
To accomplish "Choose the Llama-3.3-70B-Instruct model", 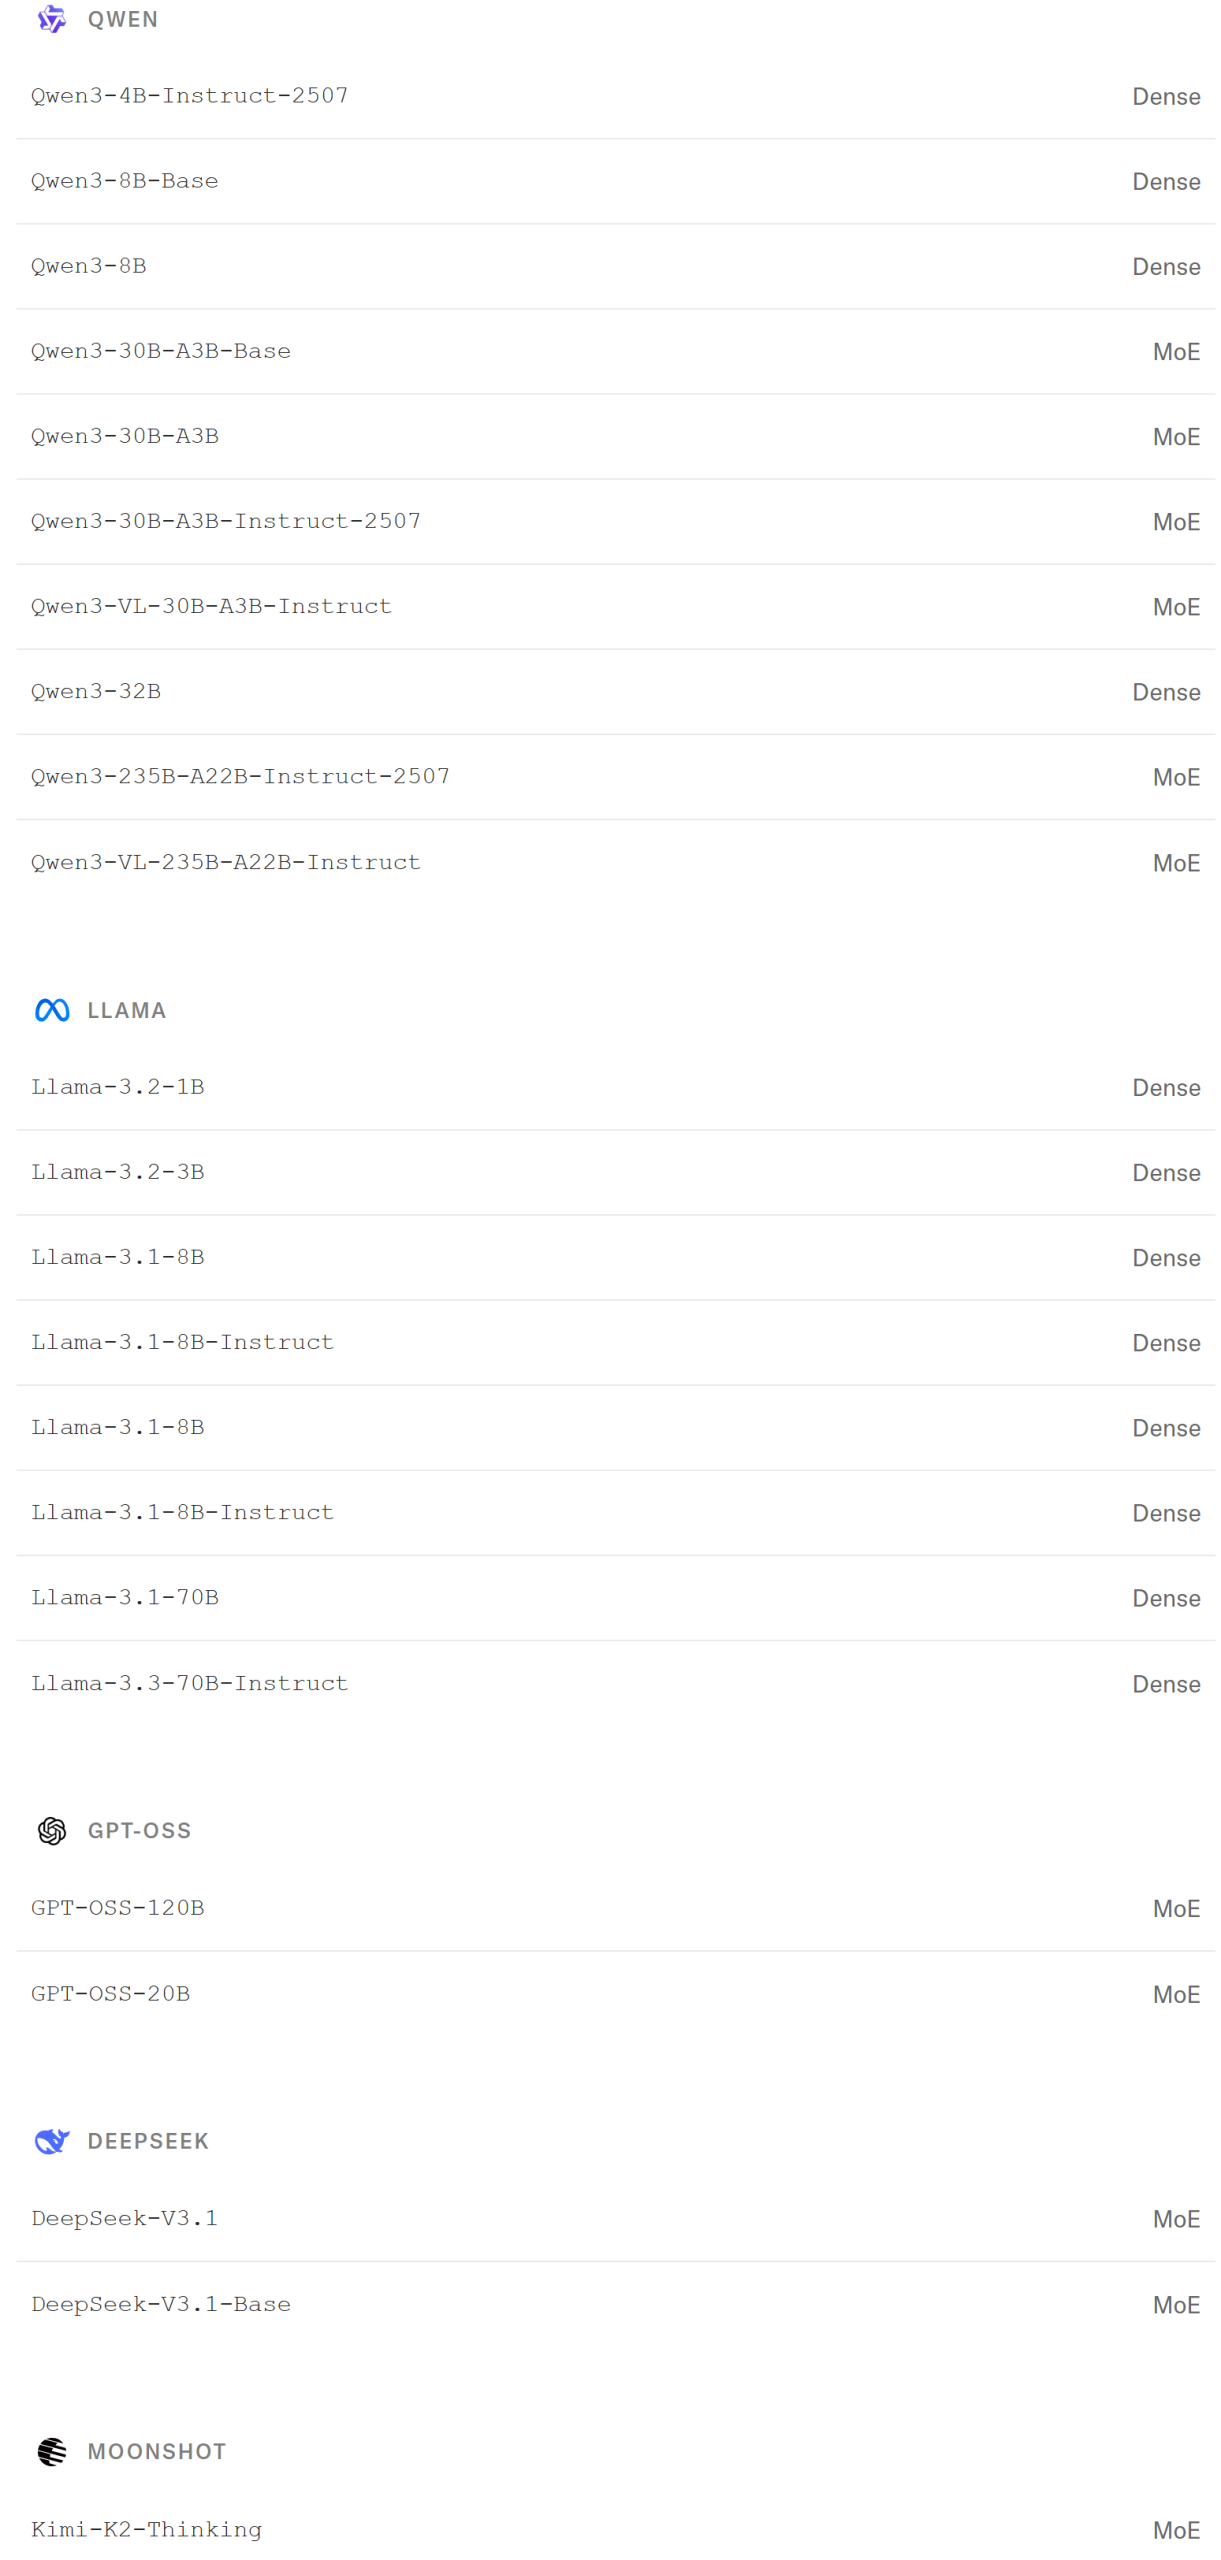I will coord(189,1683).
